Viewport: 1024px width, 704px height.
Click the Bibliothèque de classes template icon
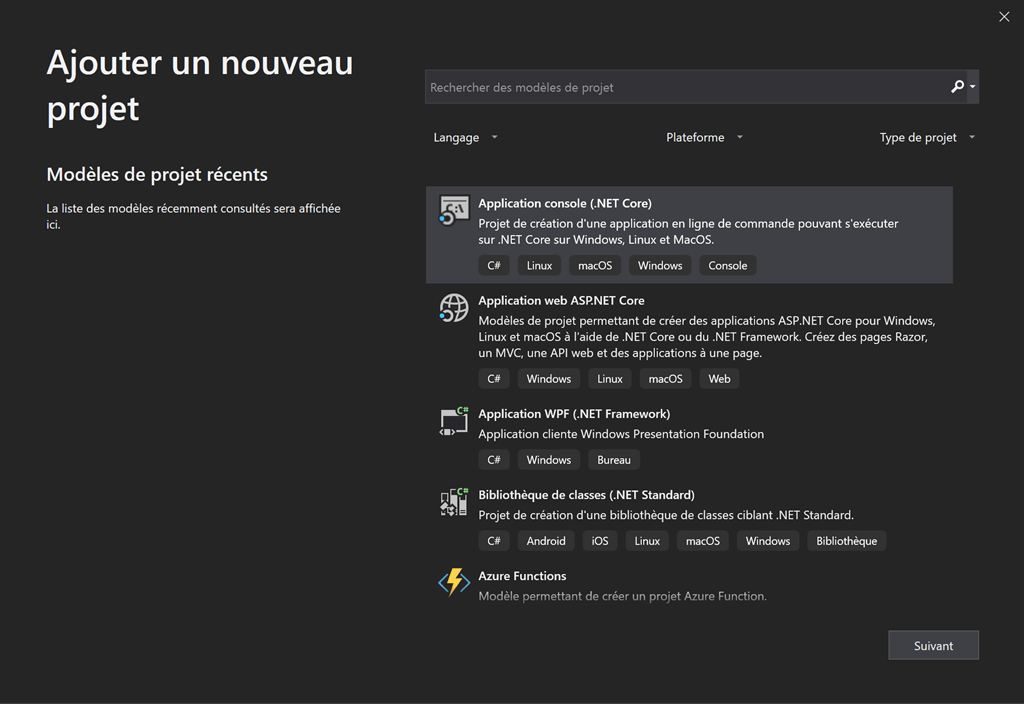pyautogui.click(x=453, y=503)
